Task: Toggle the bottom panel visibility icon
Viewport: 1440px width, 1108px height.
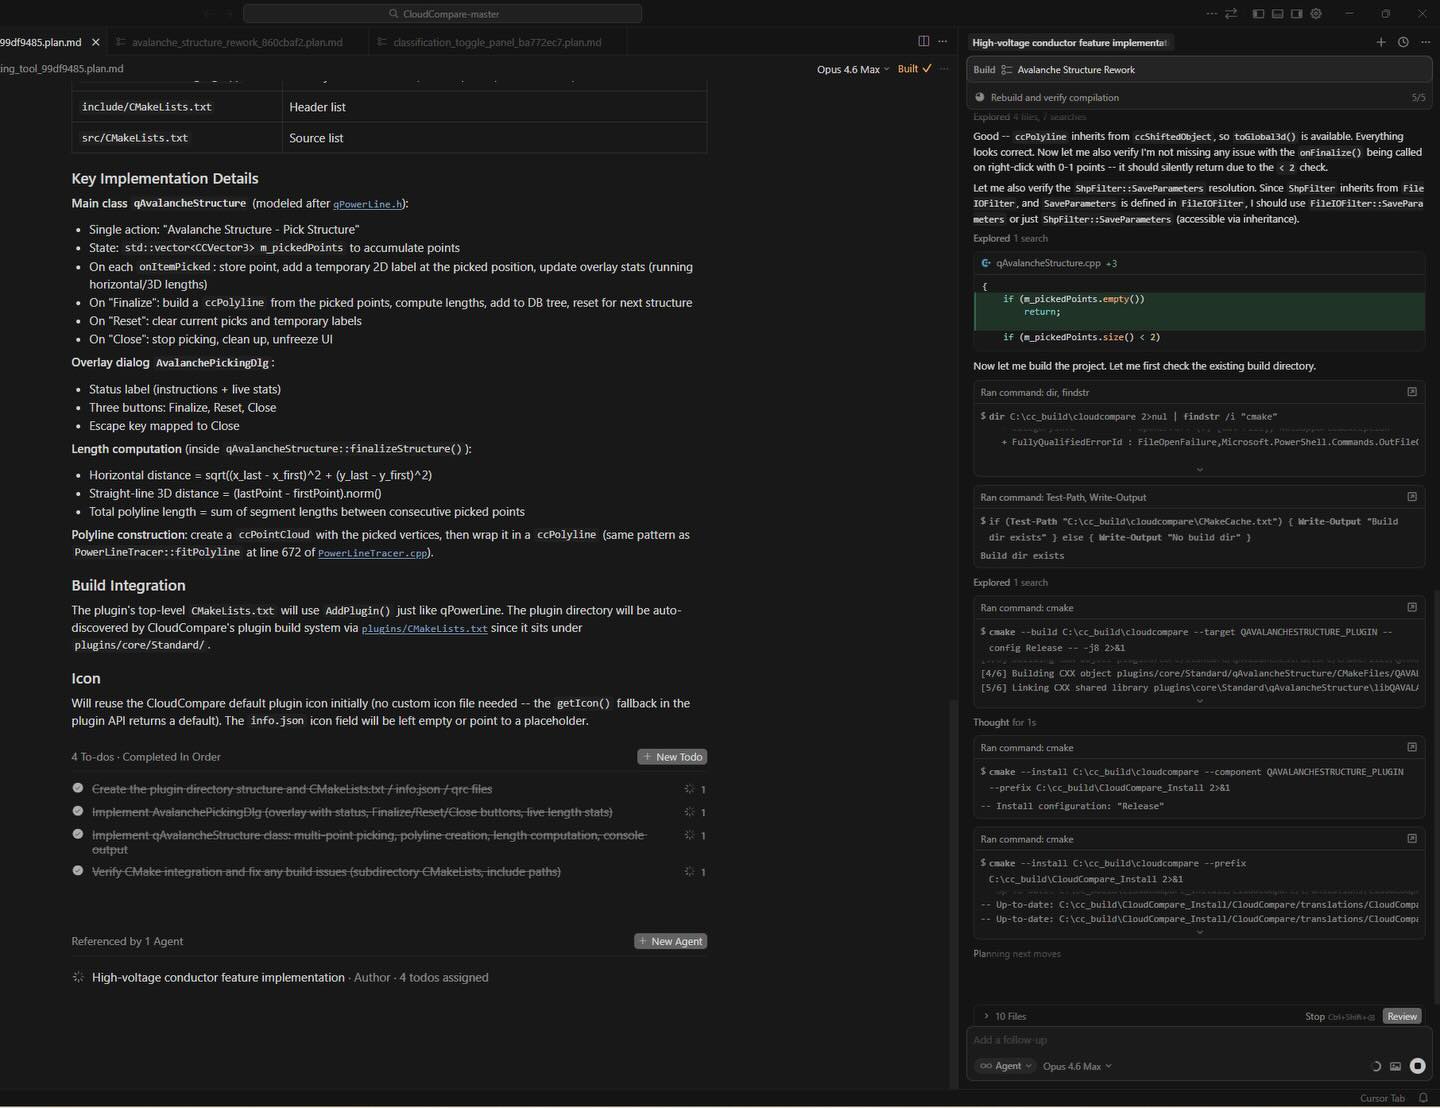Action: (x=1277, y=13)
